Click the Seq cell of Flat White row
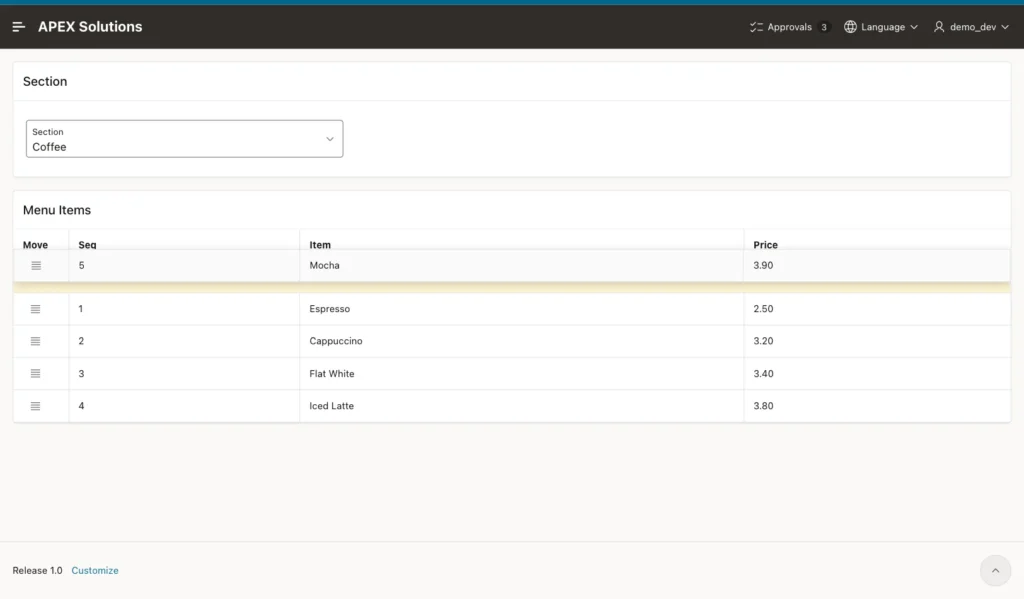The width and height of the screenshot is (1024, 599). tap(184, 374)
